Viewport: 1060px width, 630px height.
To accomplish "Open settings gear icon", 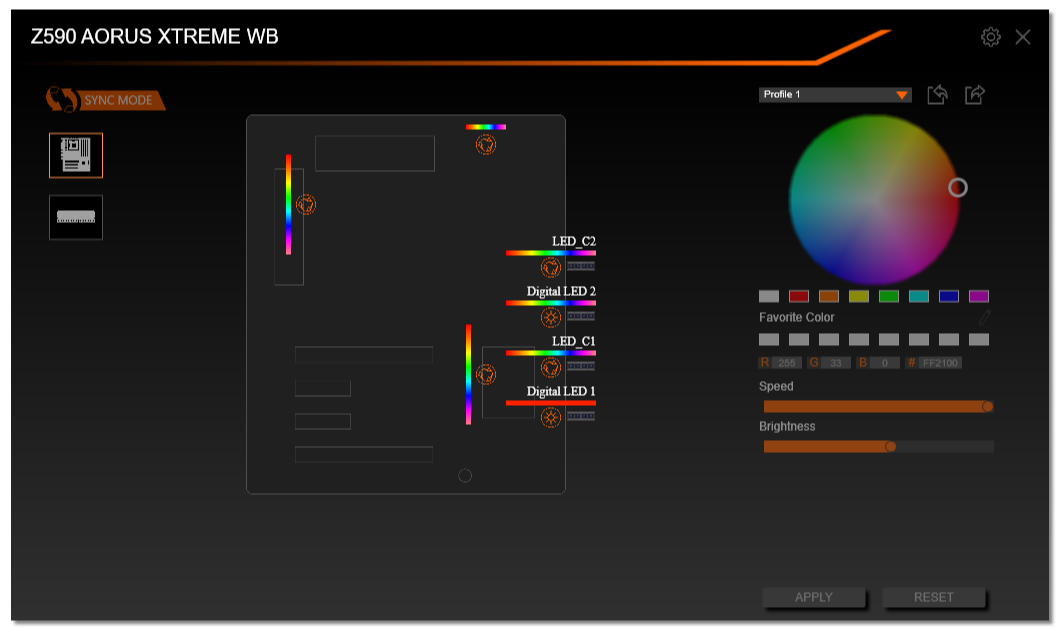I will pyautogui.click(x=990, y=37).
